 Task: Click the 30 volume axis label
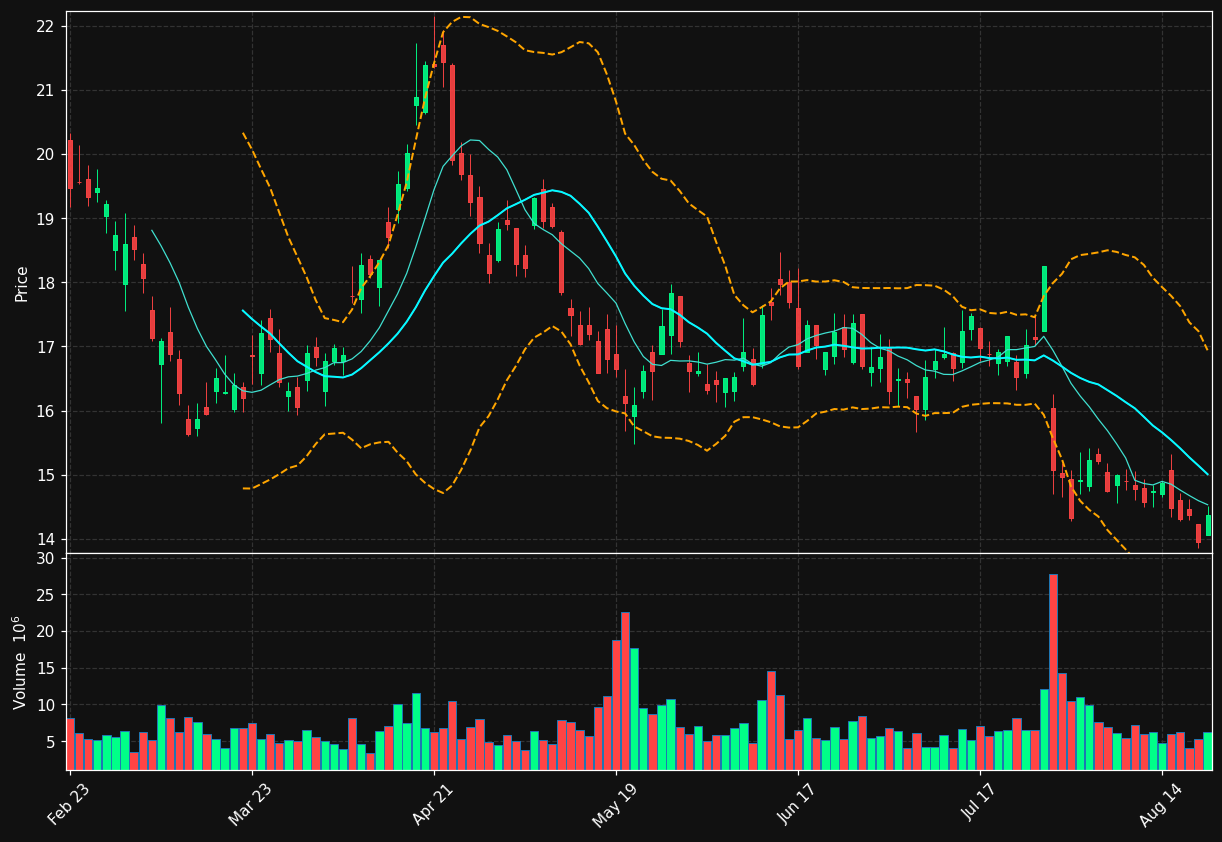coord(45,558)
